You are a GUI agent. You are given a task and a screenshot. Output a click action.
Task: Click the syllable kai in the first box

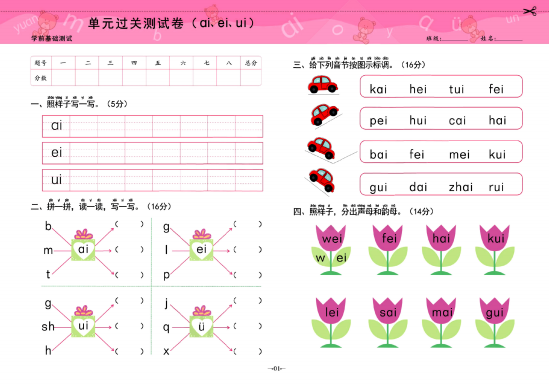pyautogui.click(x=378, y=89)
